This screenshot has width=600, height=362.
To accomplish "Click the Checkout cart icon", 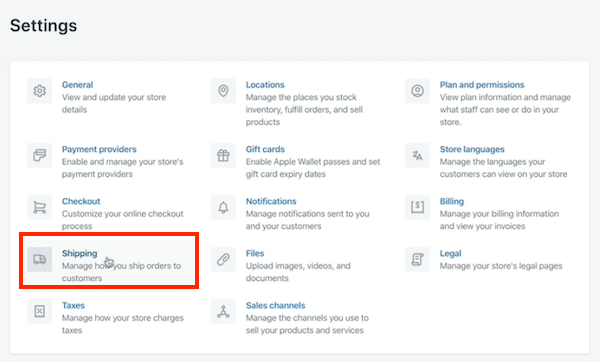I will 39,207.
